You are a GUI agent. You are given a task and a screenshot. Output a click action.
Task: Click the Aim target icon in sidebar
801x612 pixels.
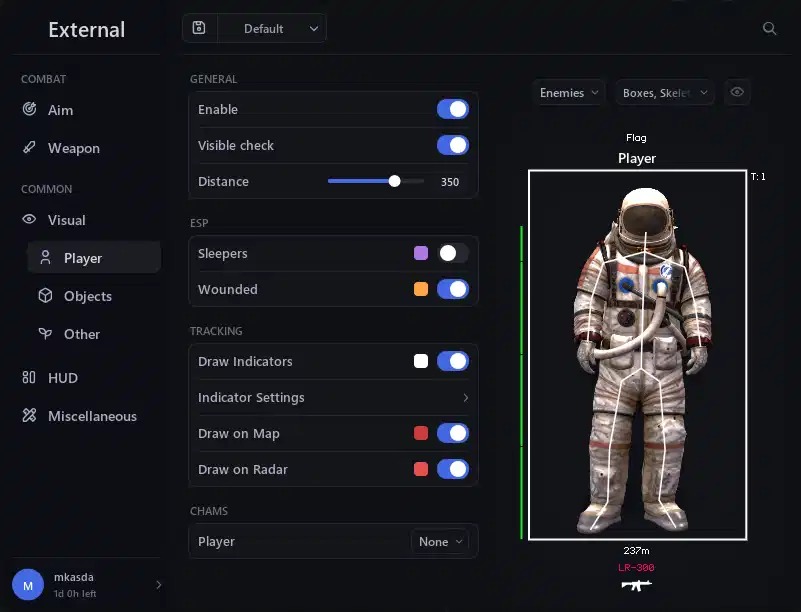tap(30, 110)
